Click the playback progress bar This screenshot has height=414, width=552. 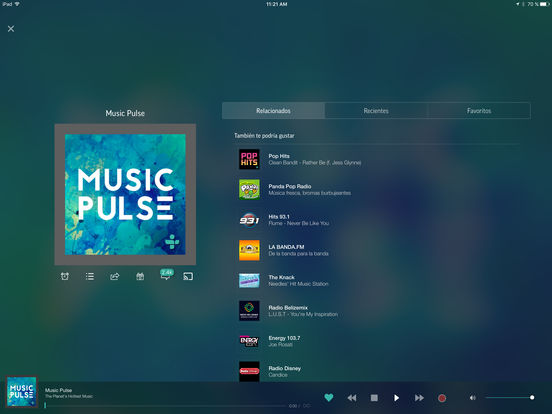[x=165, y=406]
